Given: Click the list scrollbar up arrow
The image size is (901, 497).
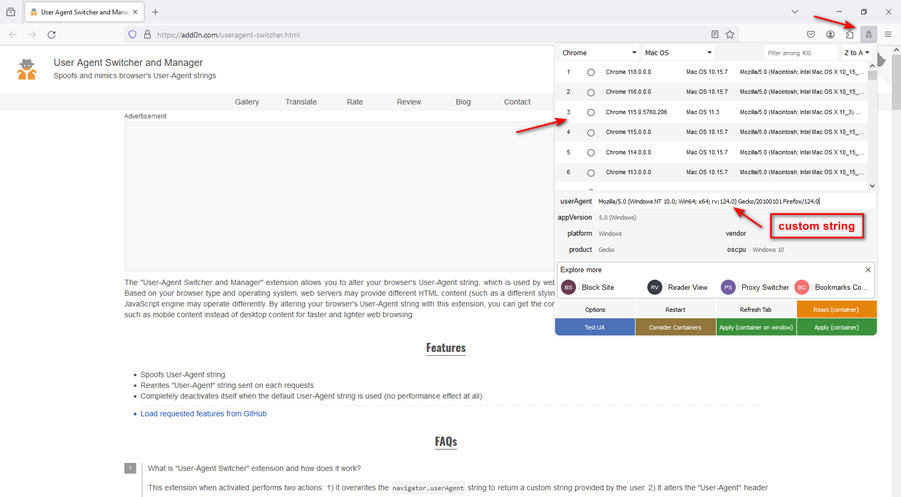Looking at the screenshot, I should [x=872, y=67].
